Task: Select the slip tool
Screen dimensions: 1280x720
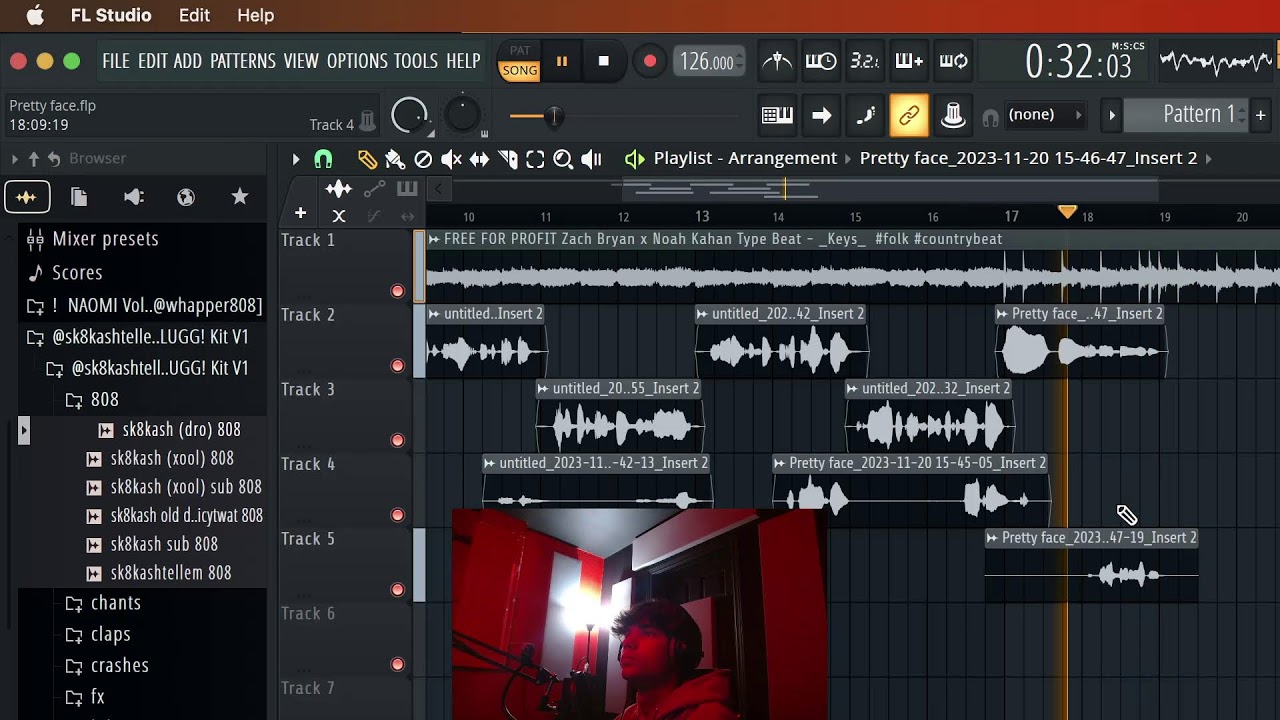Action: [x=479, y=159]
